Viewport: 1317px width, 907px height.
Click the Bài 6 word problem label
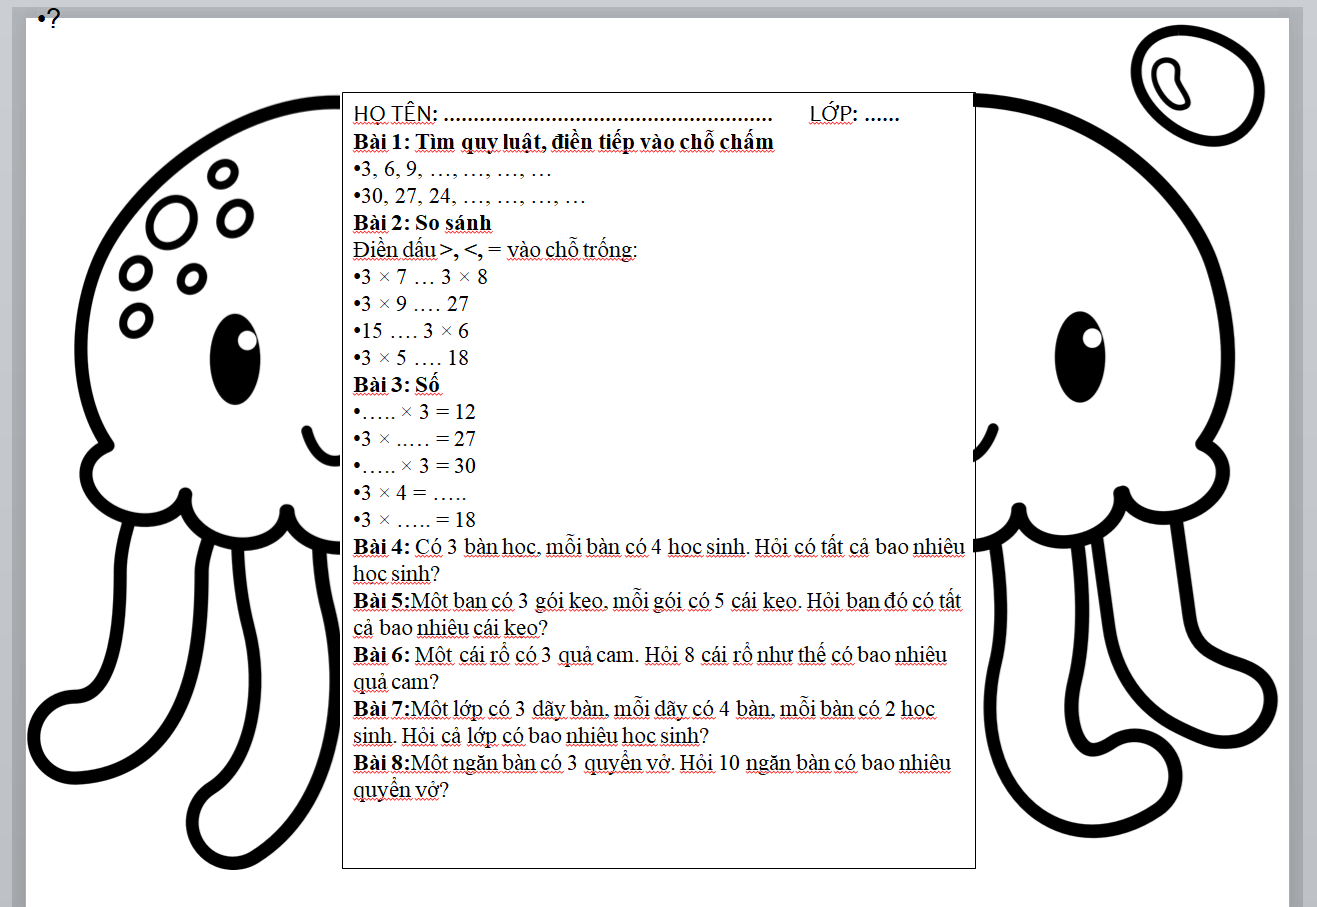pos(381,655)
